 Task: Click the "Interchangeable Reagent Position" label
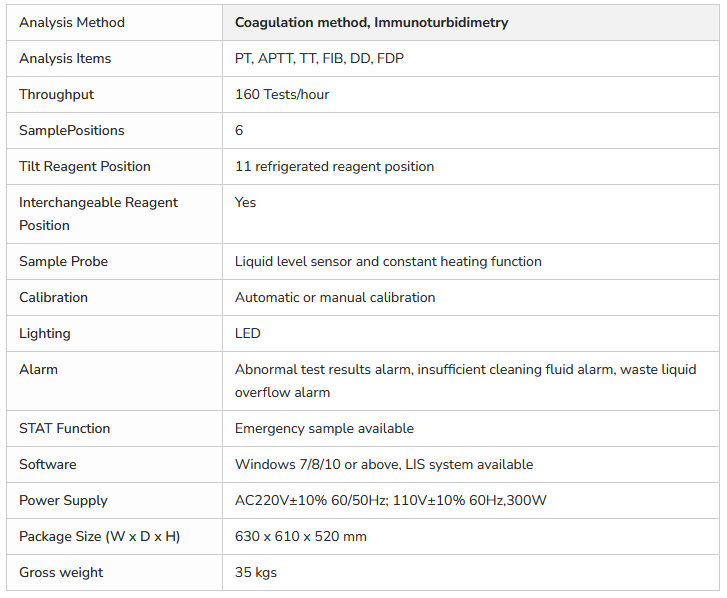tap(98, 213)
